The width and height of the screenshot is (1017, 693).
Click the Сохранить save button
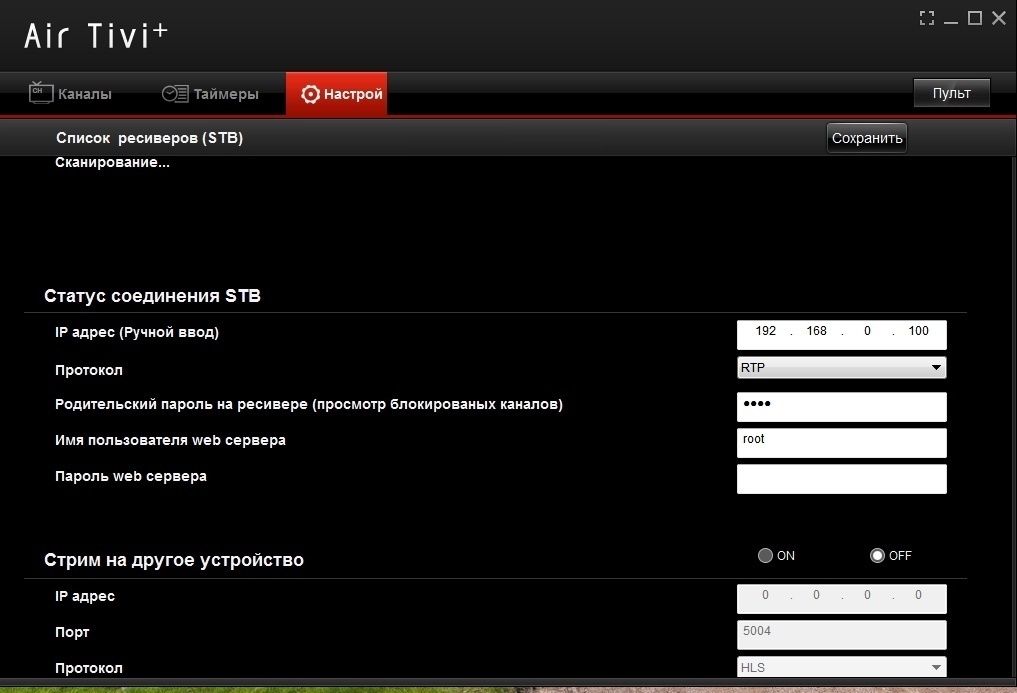click(867, 138)
